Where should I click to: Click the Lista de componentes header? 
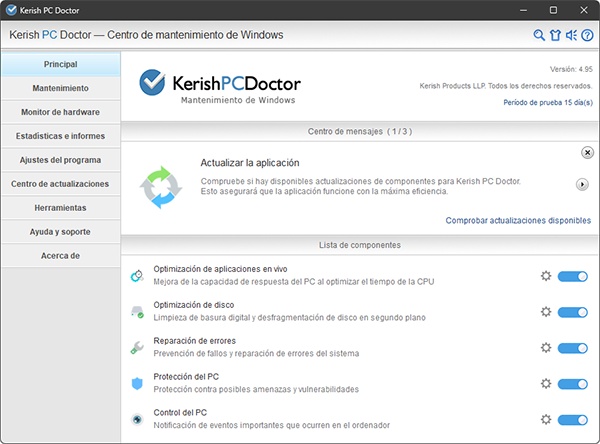tap(360, 245)
